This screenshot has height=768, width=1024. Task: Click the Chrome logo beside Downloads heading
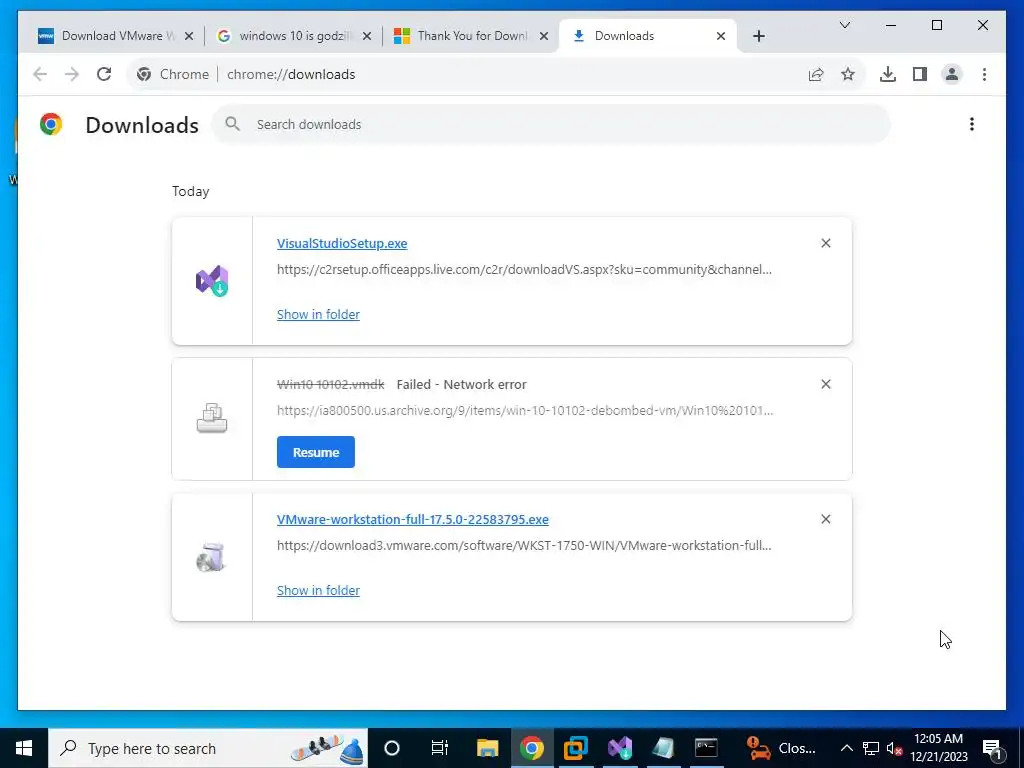coord(51,124)
